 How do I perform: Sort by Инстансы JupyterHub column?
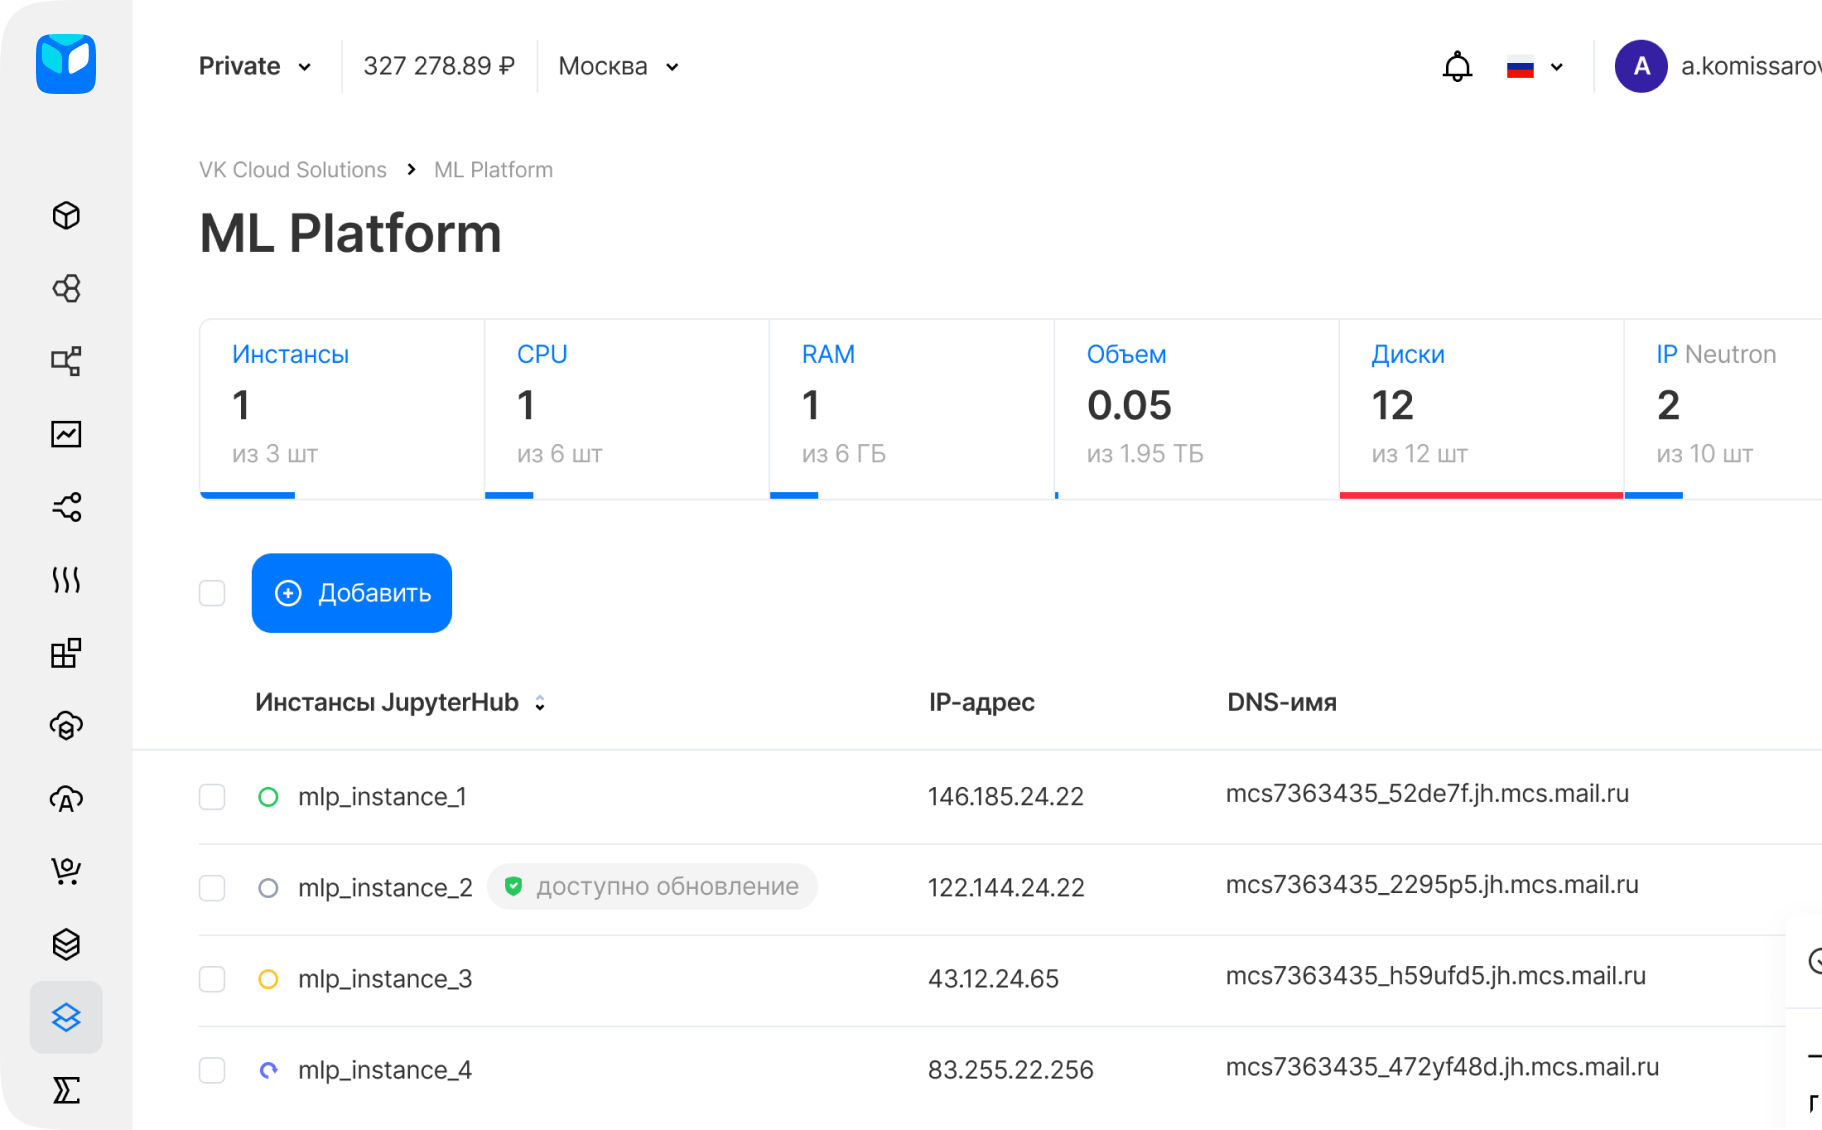pyautogui.click(x=400, y=702)
